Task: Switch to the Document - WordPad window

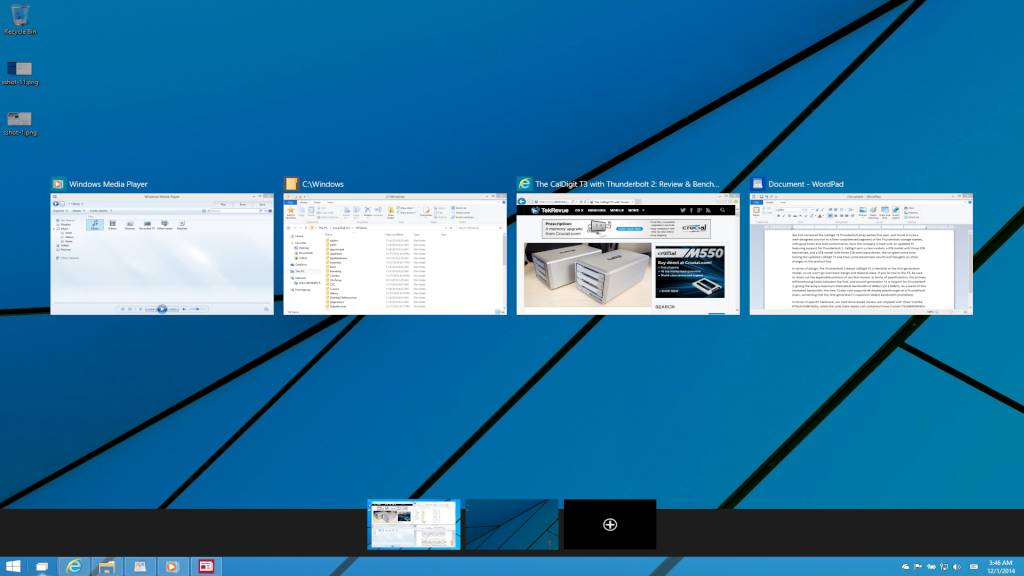Action: 862,248
